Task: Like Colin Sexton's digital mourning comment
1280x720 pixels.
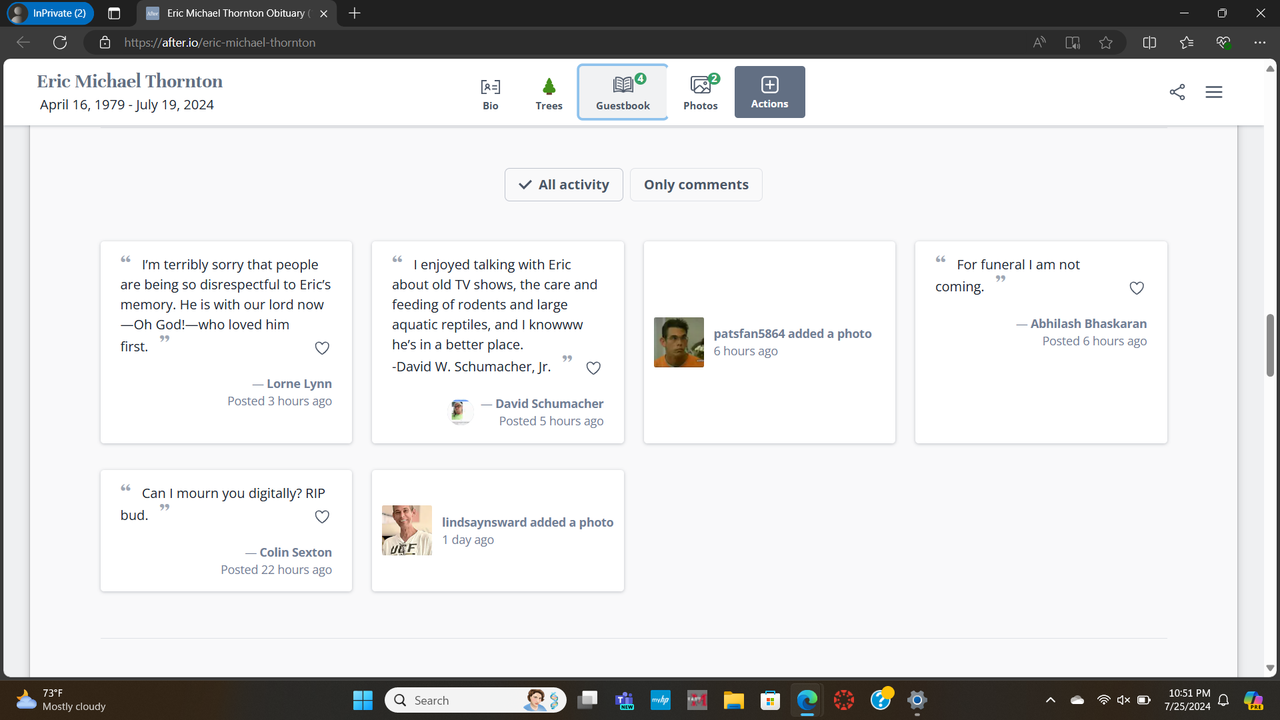Action: [322, 517]
